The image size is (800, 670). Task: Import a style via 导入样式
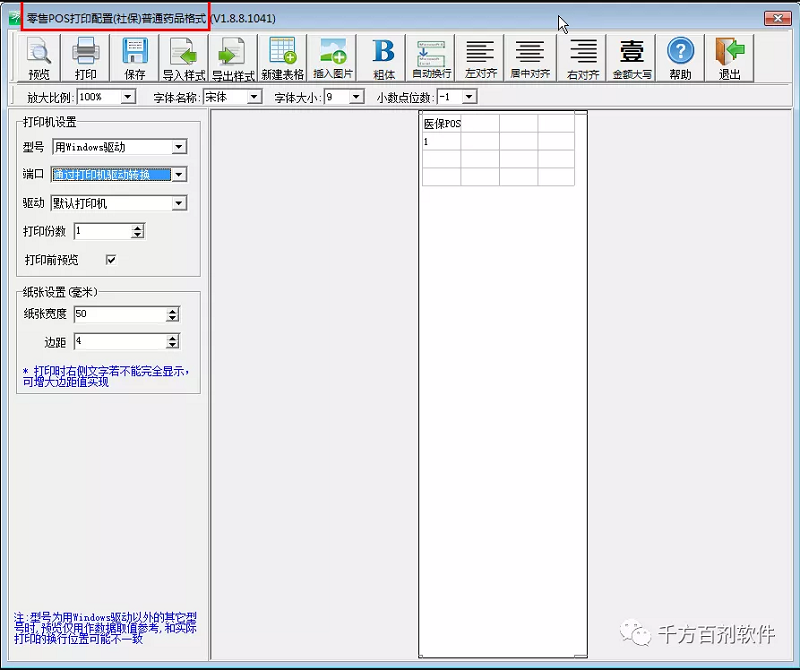point(184,58)
